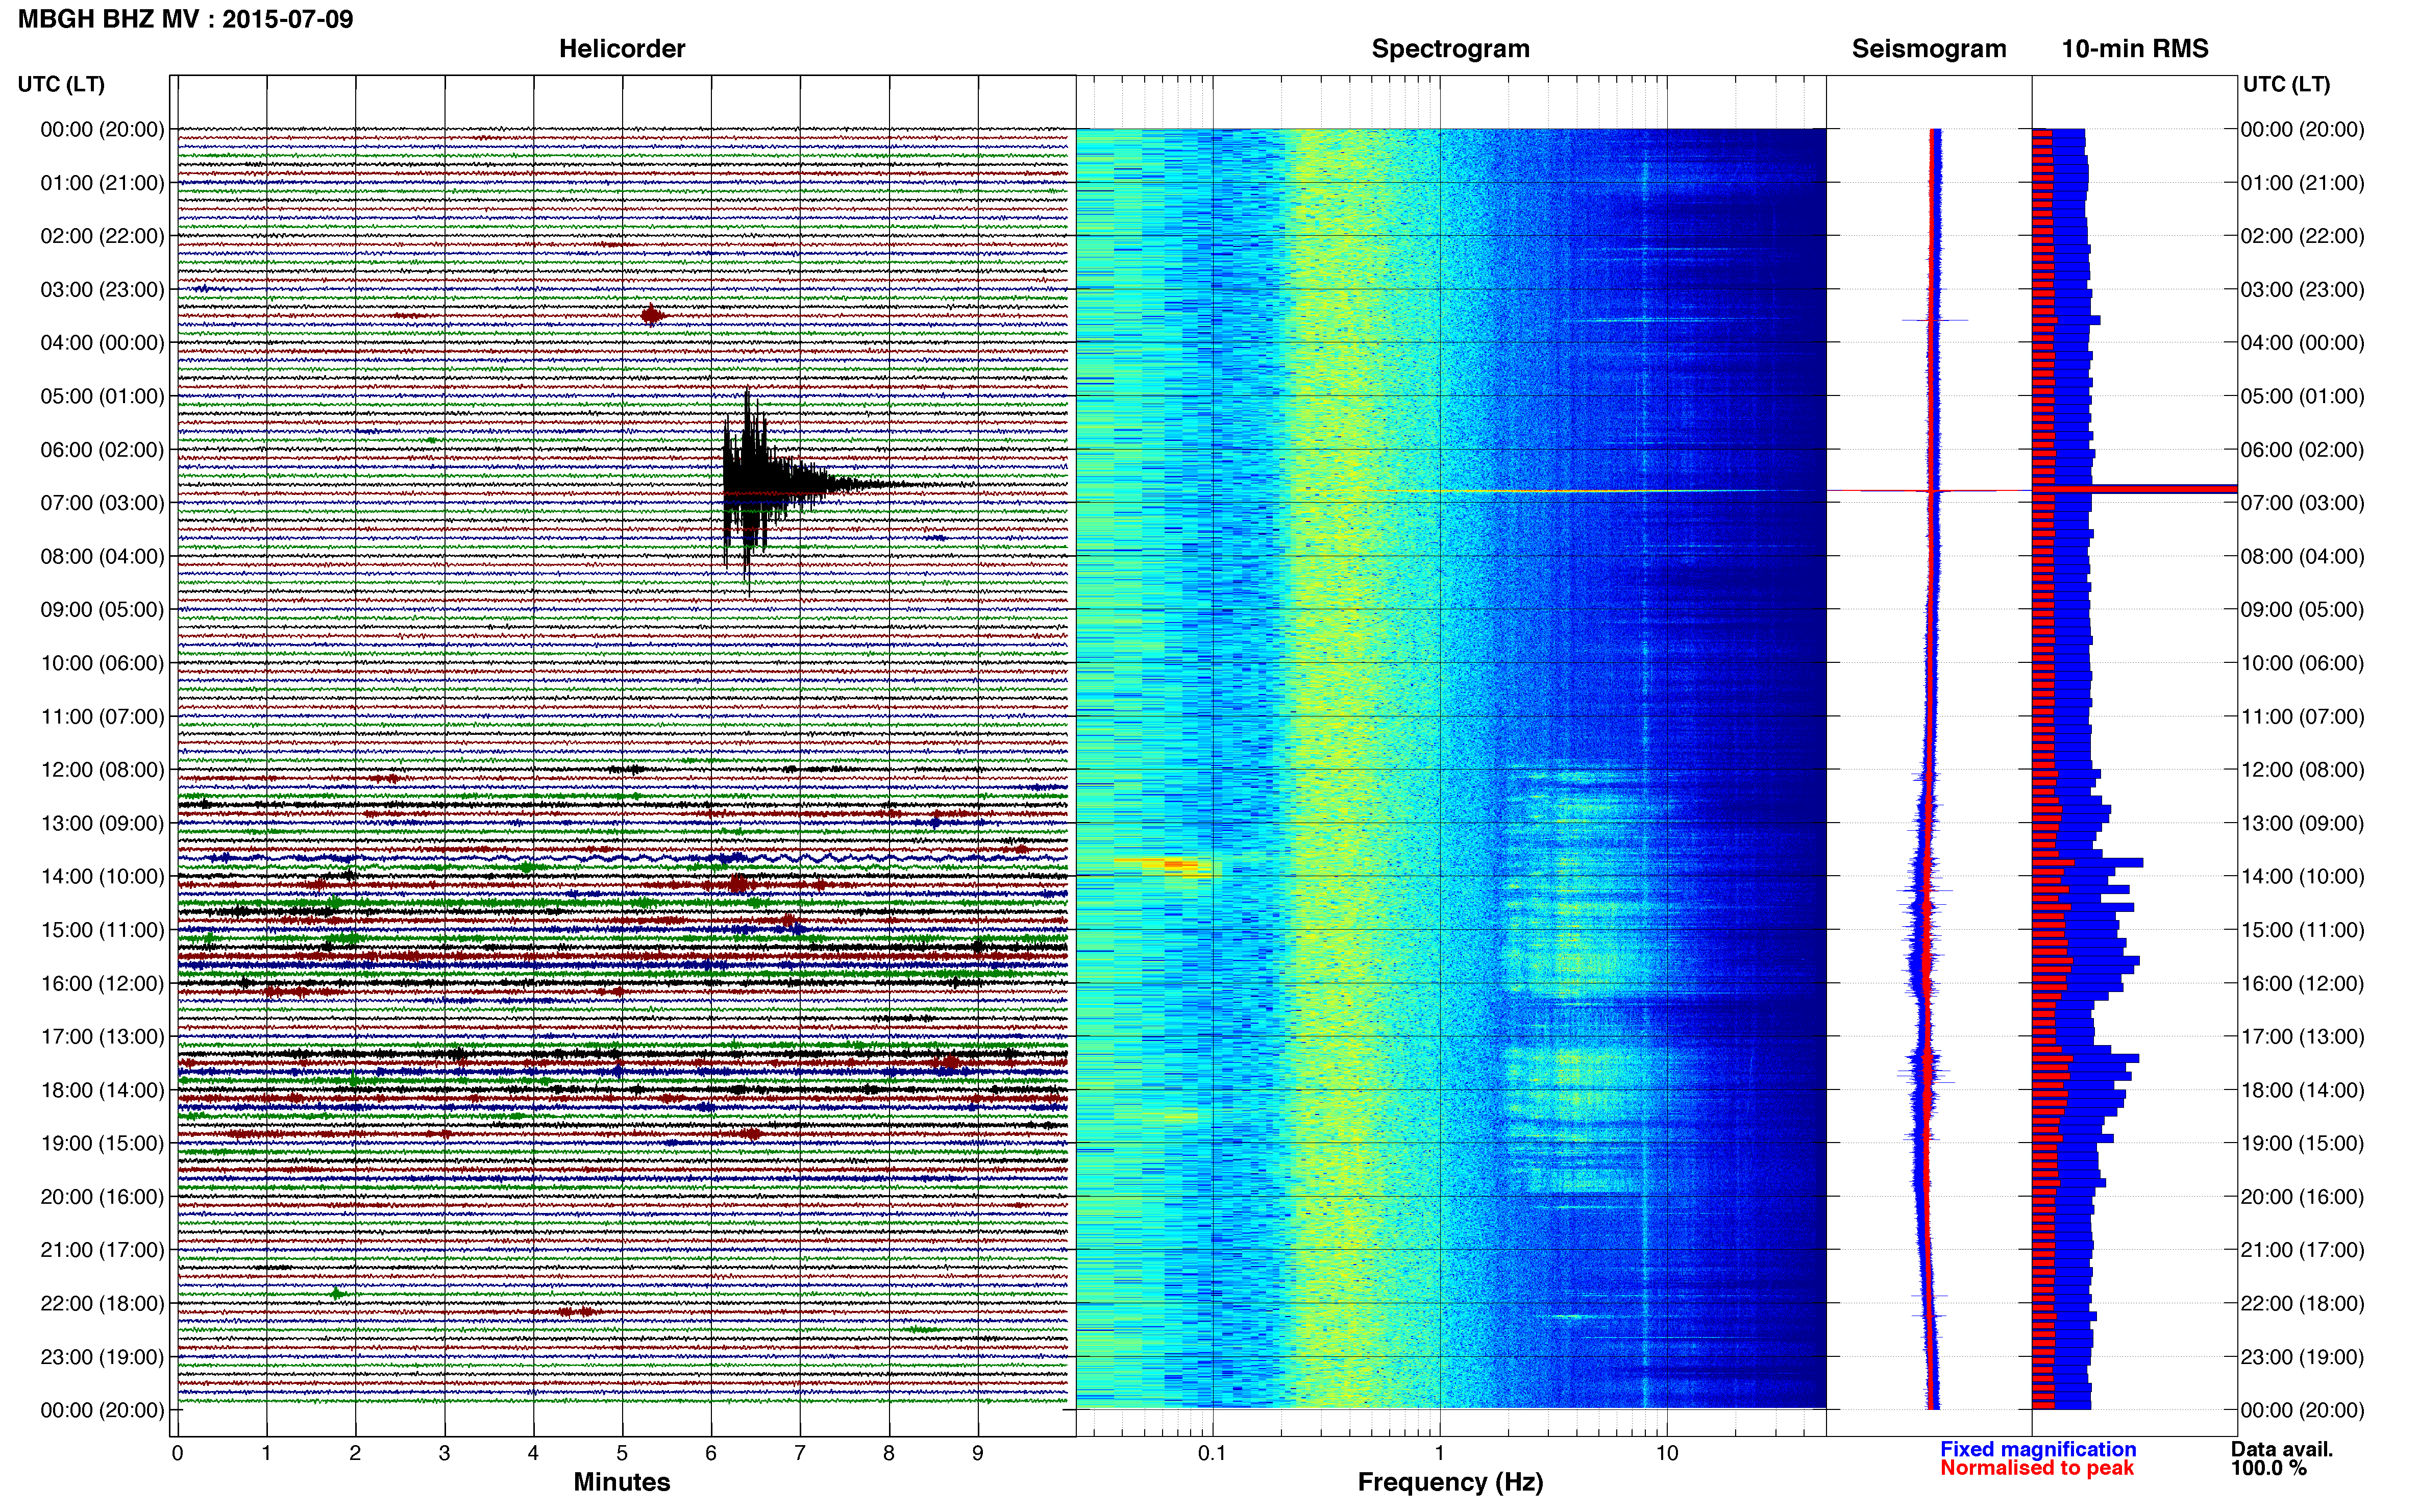This screenshot has height=1512, width=2419.
Task: Select the left-axis time label '16:00 (12:00)'
Action: tap(102, 984)
